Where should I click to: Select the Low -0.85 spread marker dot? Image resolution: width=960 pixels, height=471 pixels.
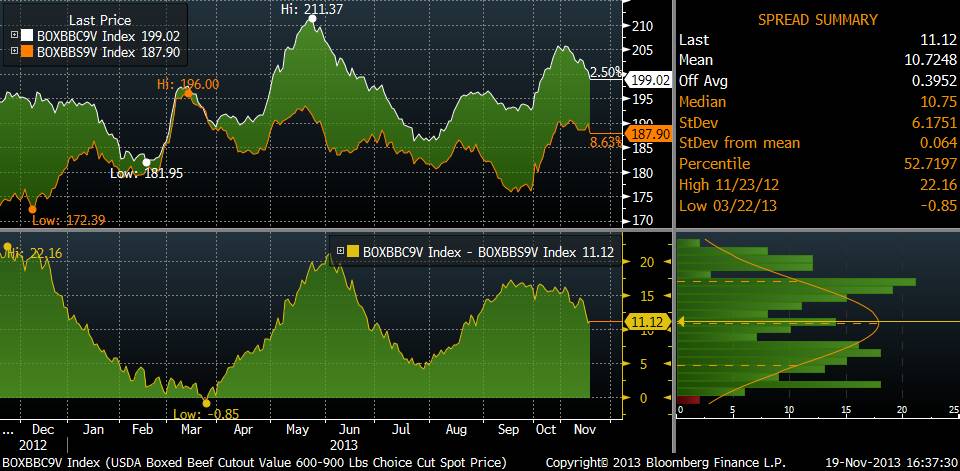[x=207, y=403]
